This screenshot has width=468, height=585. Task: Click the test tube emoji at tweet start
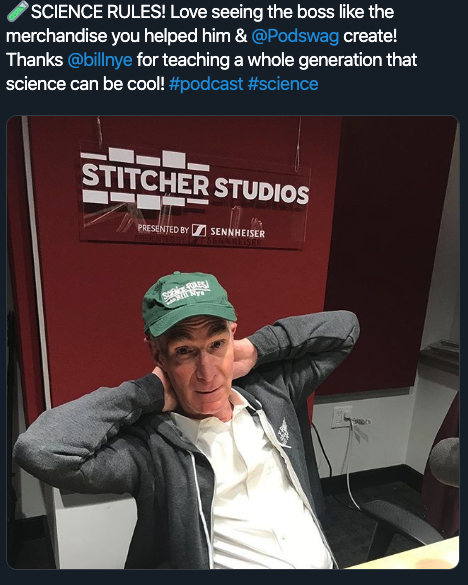click(17, 11)
